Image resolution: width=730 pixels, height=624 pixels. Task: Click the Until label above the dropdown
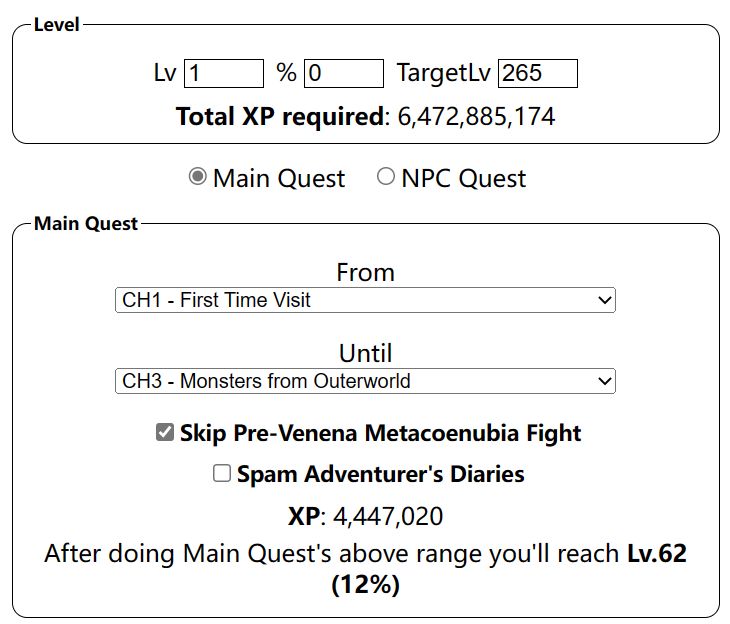(365, 353)
